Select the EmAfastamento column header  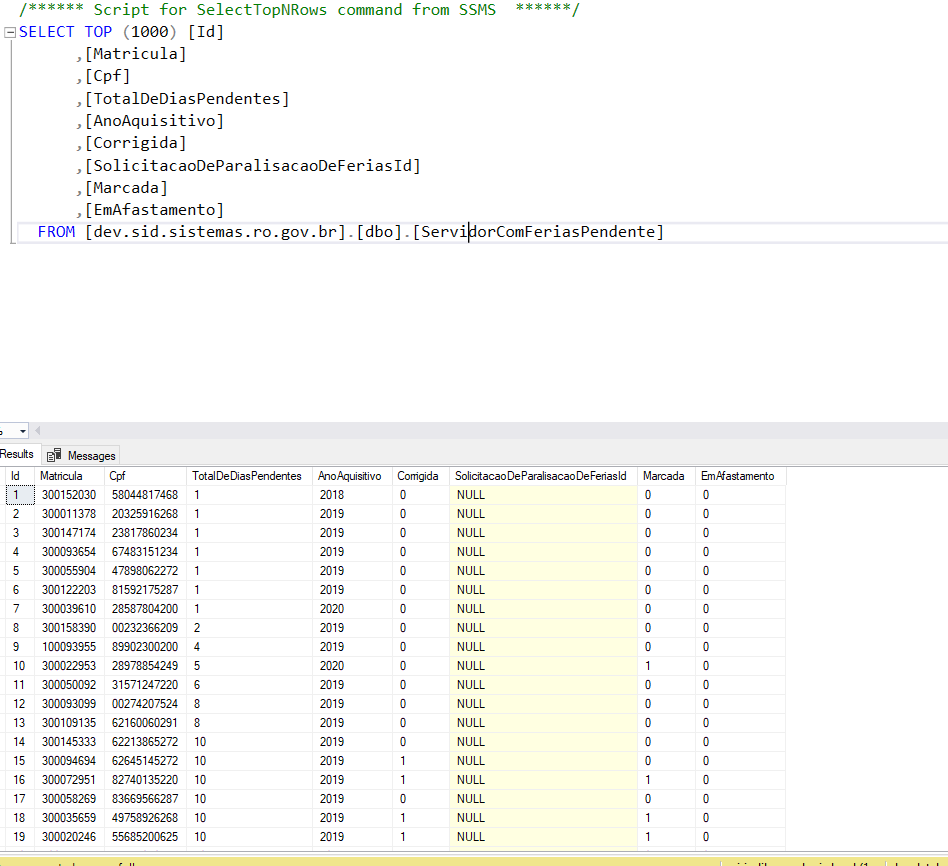[x=741, y=476]
